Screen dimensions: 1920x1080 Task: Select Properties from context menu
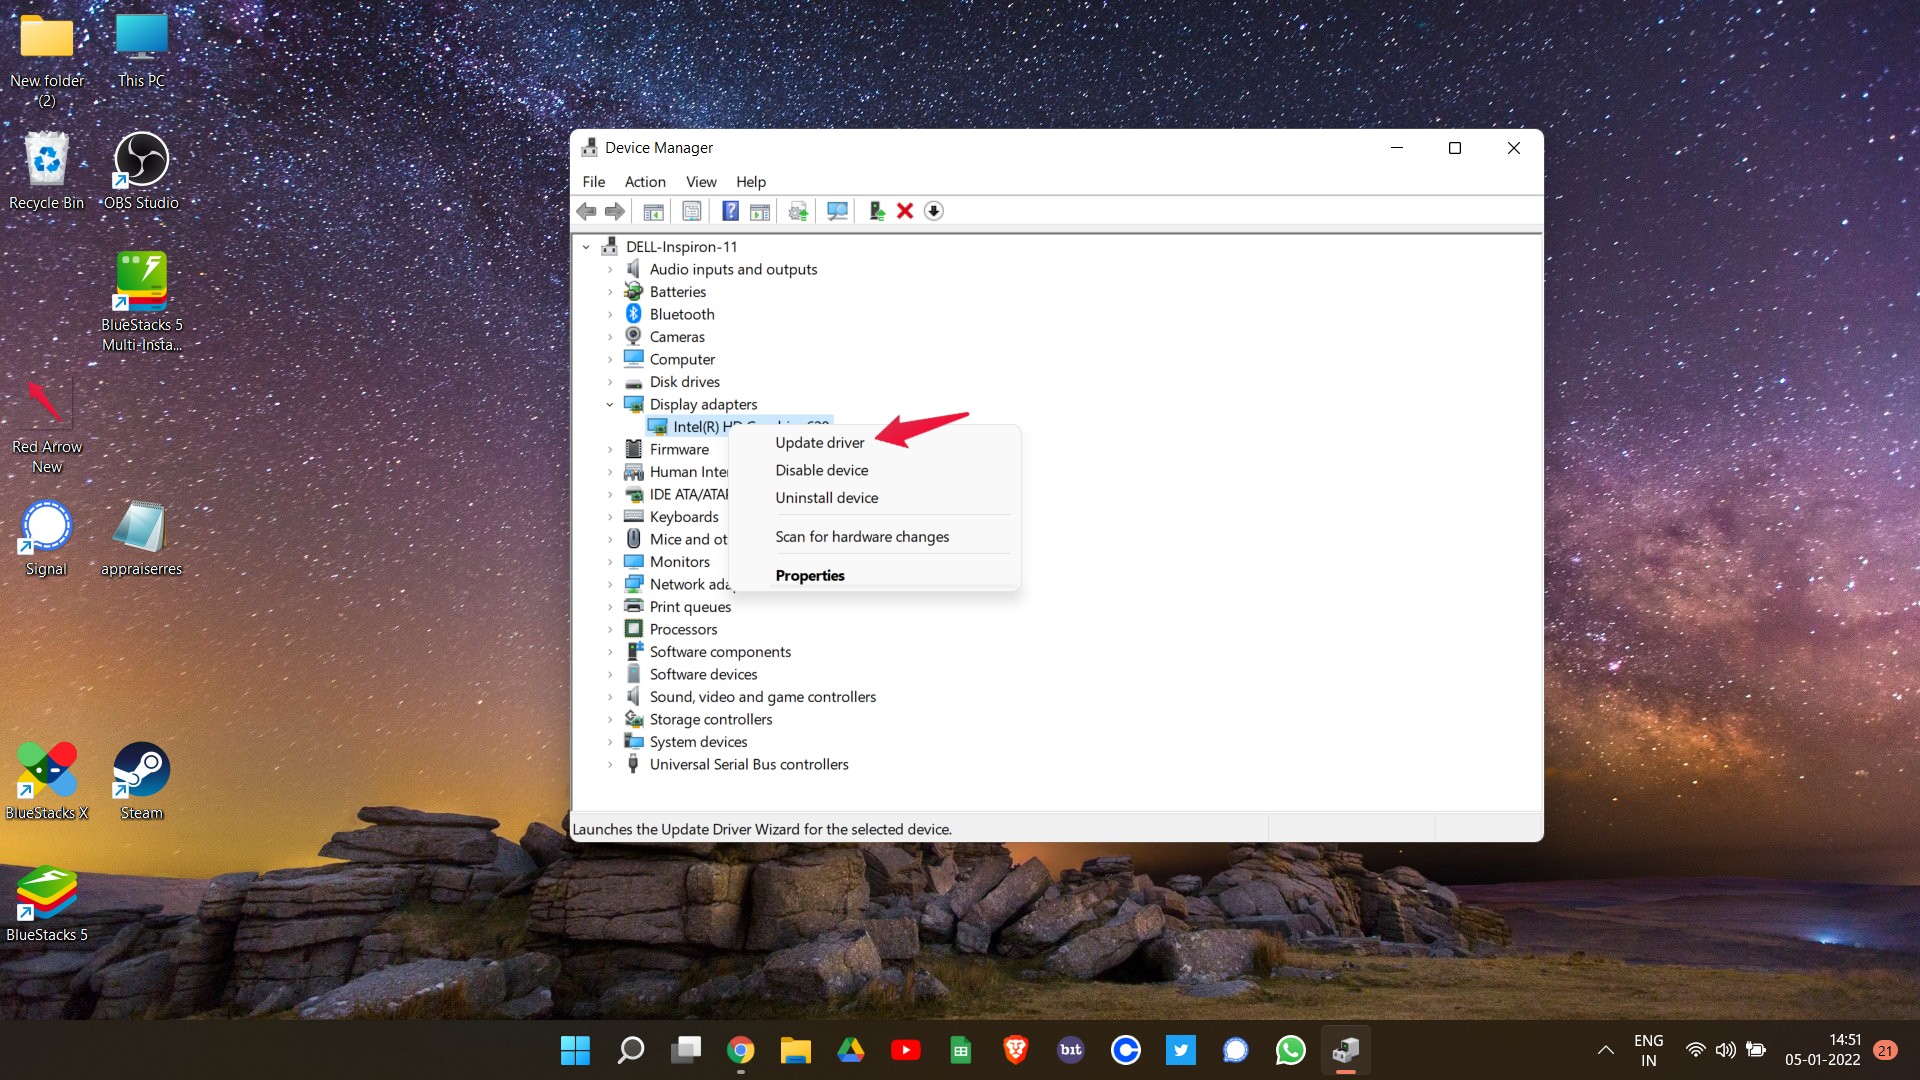(810, 574)
